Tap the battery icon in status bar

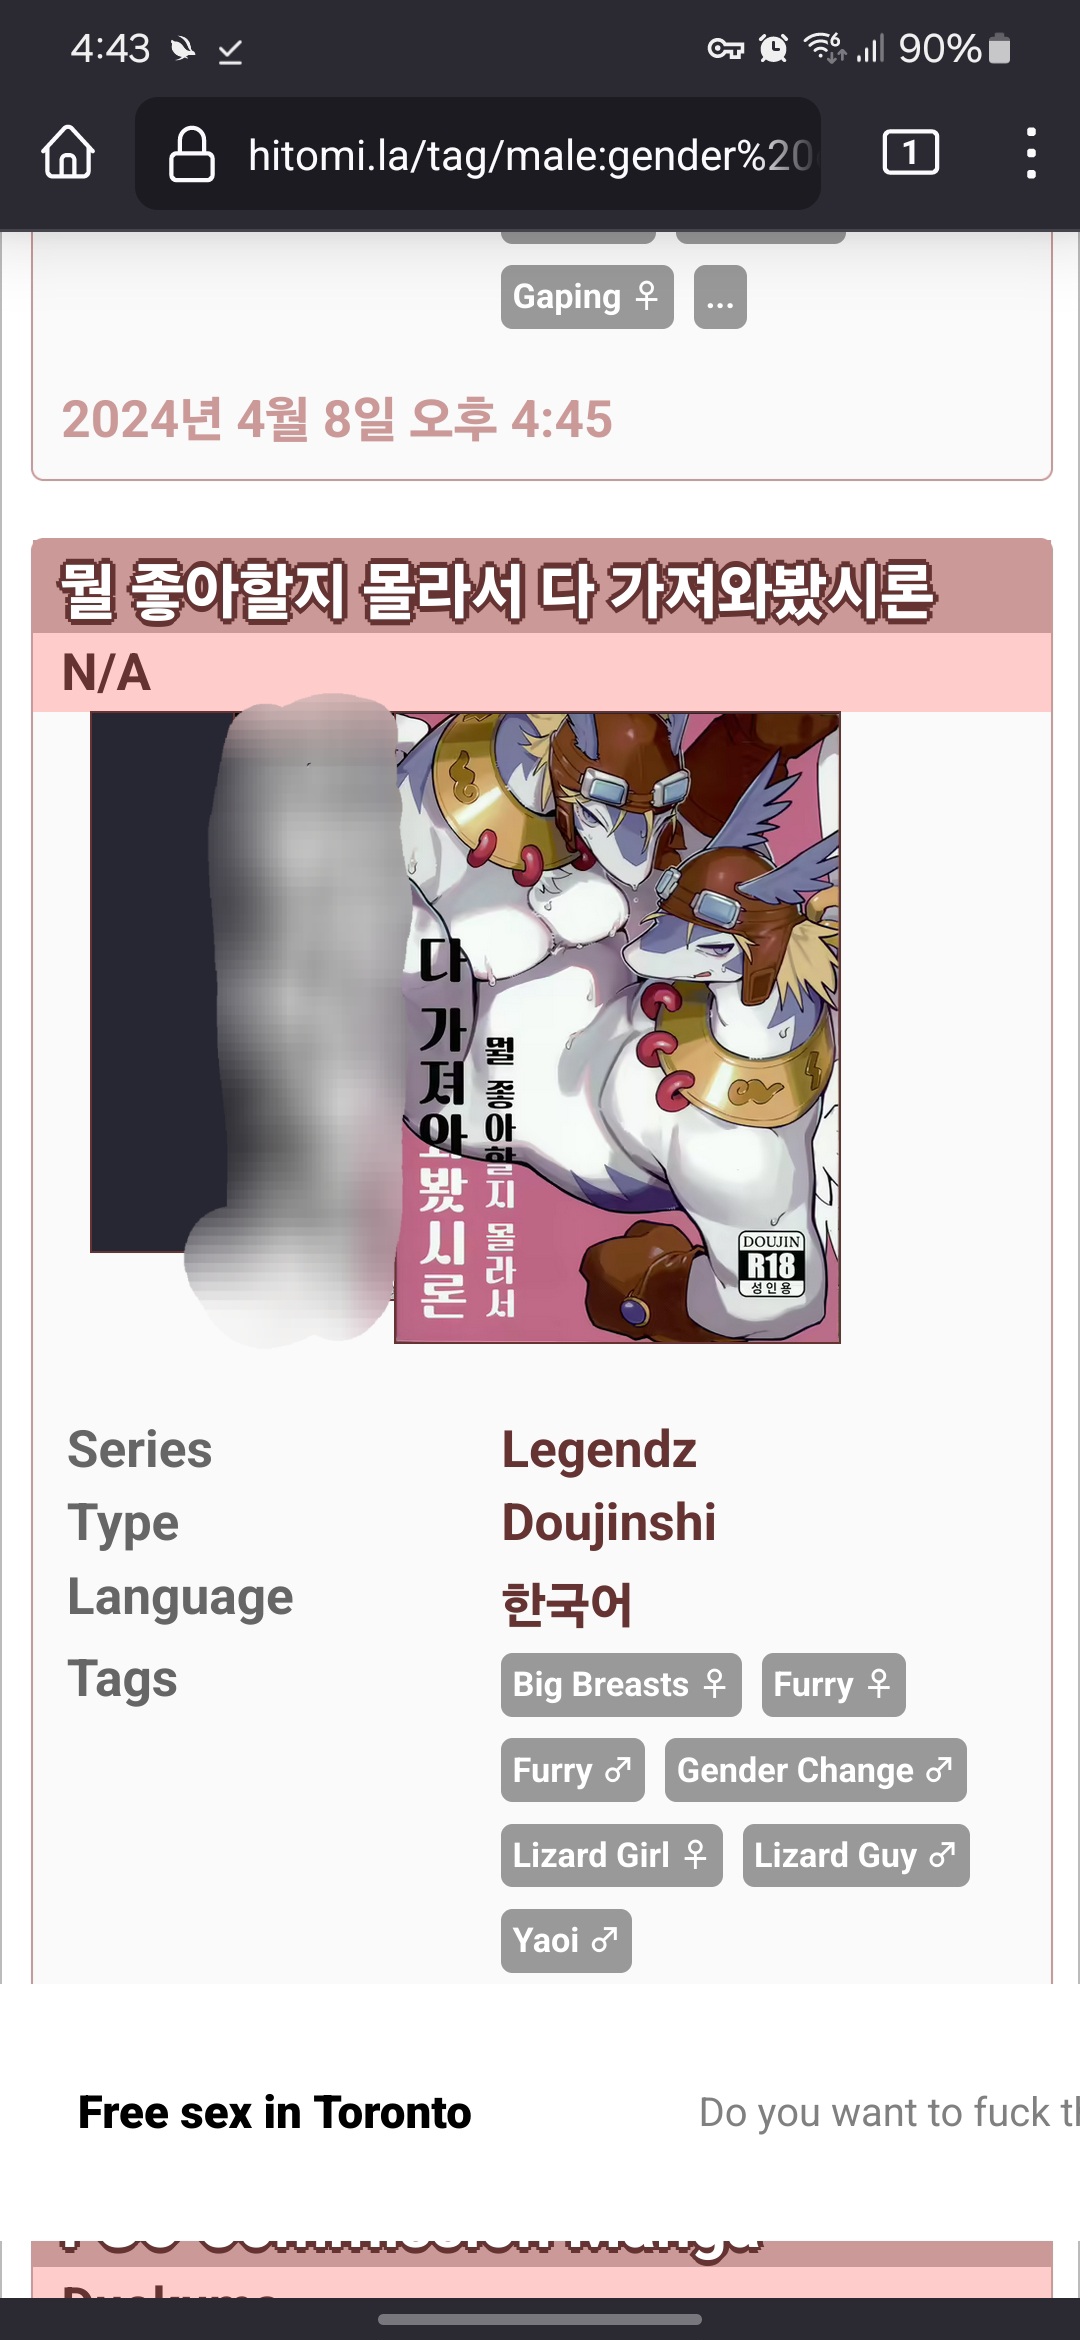(999, 48)
